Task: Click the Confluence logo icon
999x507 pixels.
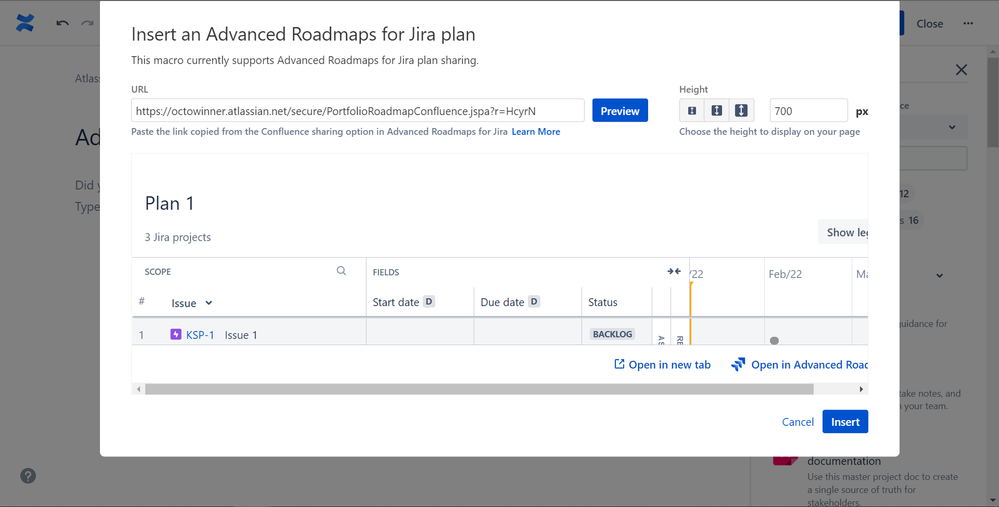Action: pos(25,24)
